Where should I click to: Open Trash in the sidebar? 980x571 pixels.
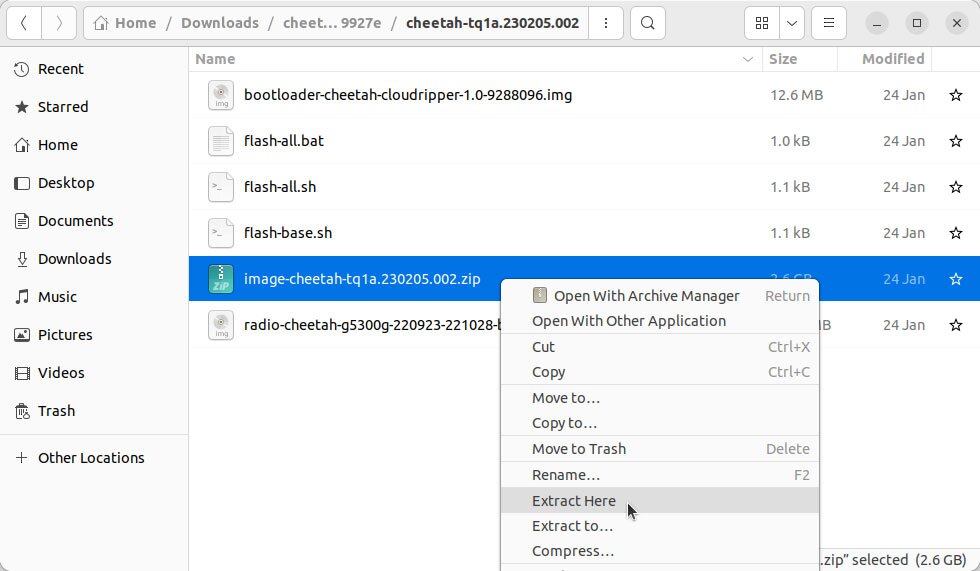point(56,411)
